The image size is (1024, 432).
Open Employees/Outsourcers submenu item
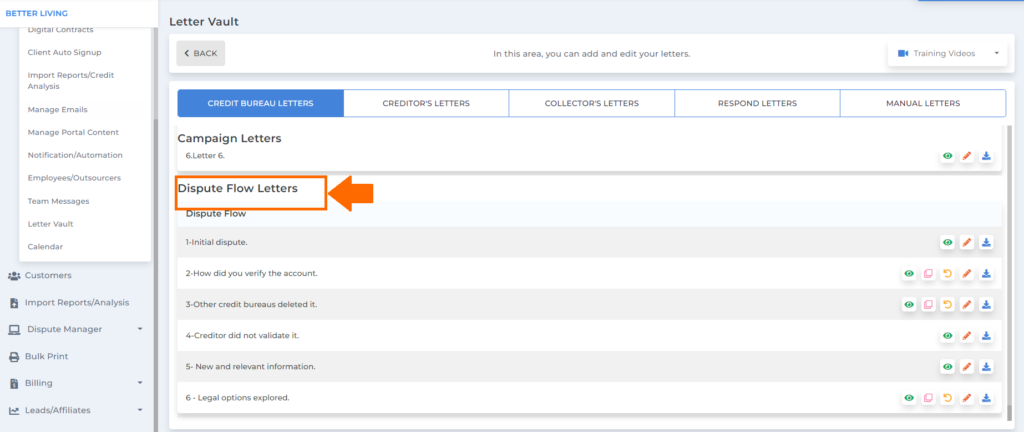click(74, 177)
